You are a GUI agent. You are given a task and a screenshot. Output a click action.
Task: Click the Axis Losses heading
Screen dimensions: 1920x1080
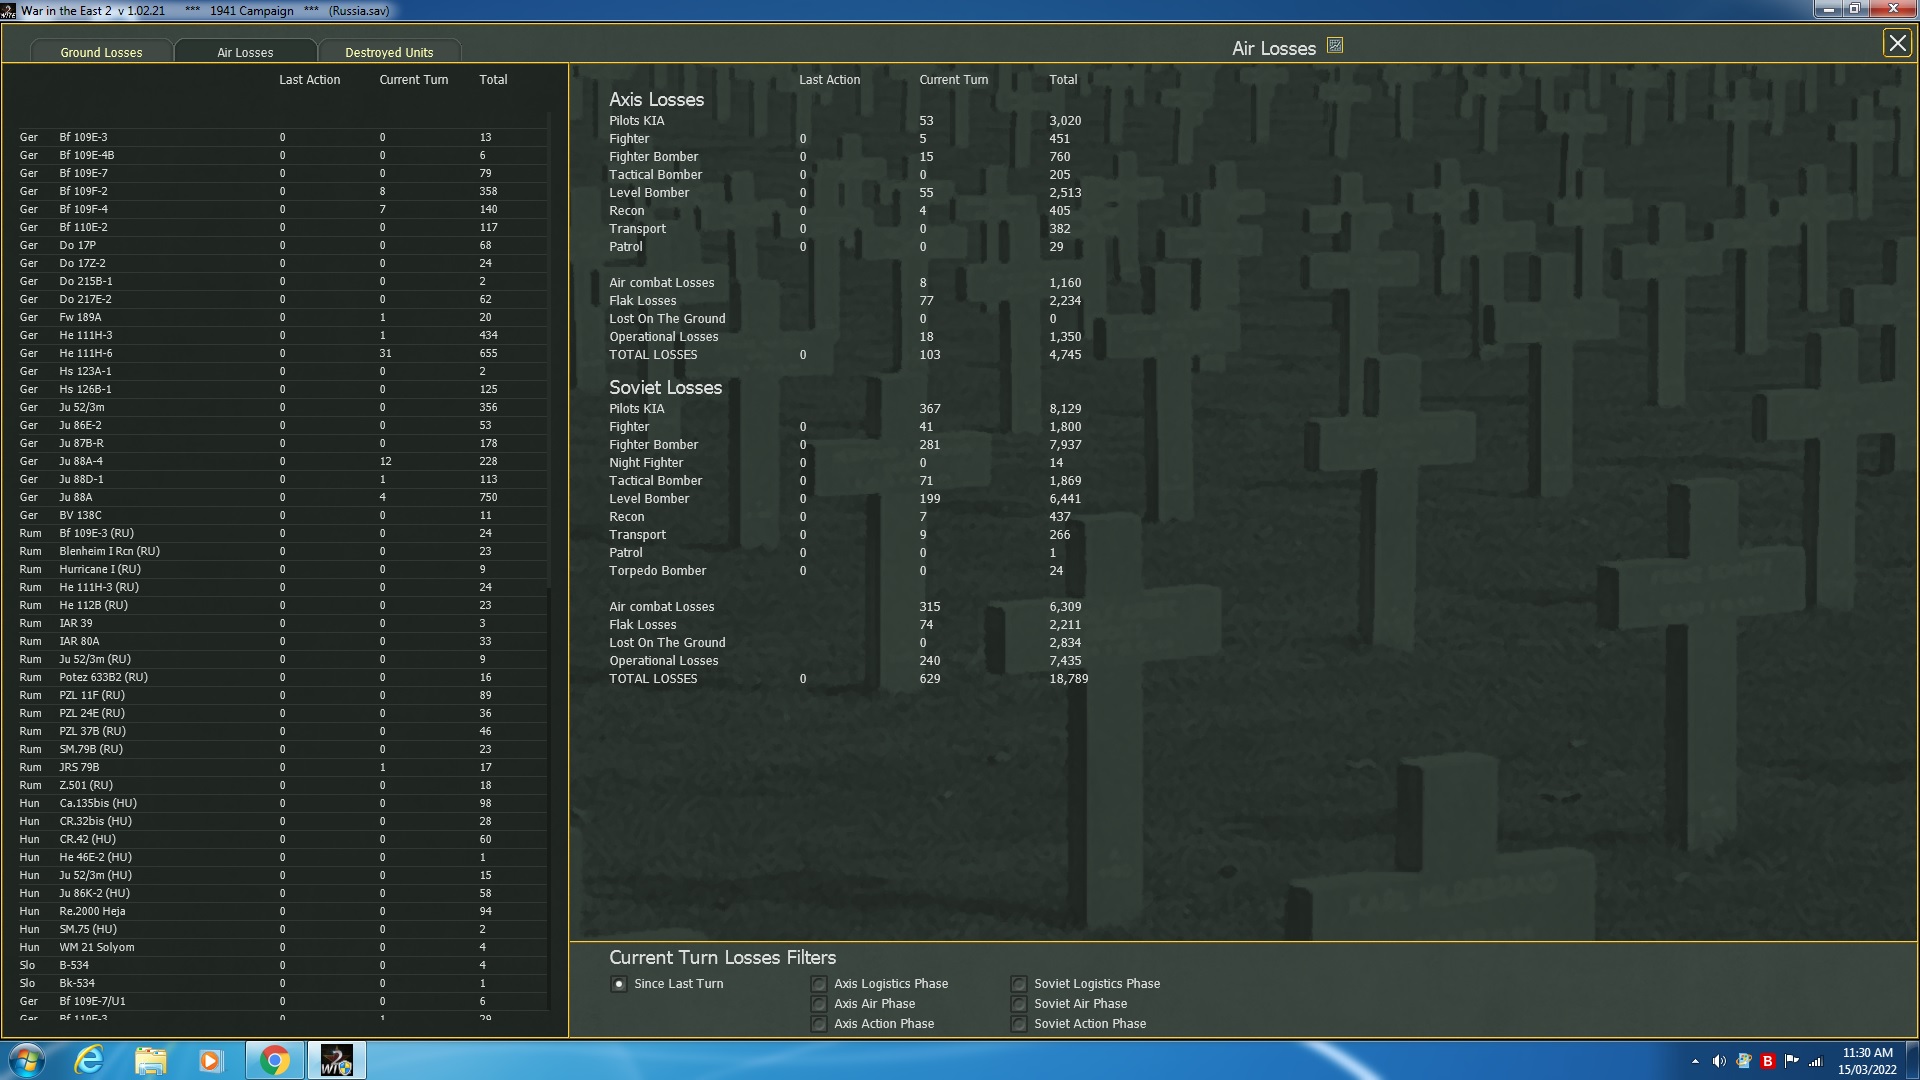pos(656,99)
